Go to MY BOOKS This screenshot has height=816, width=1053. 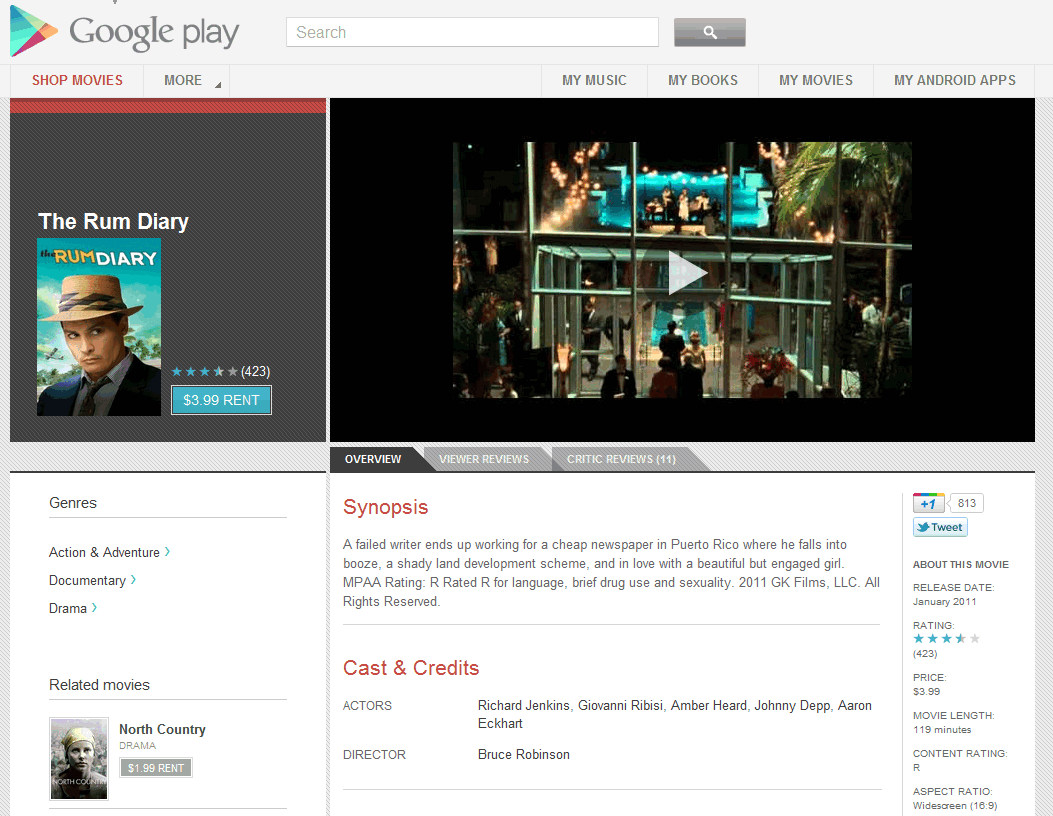[702, 81]
